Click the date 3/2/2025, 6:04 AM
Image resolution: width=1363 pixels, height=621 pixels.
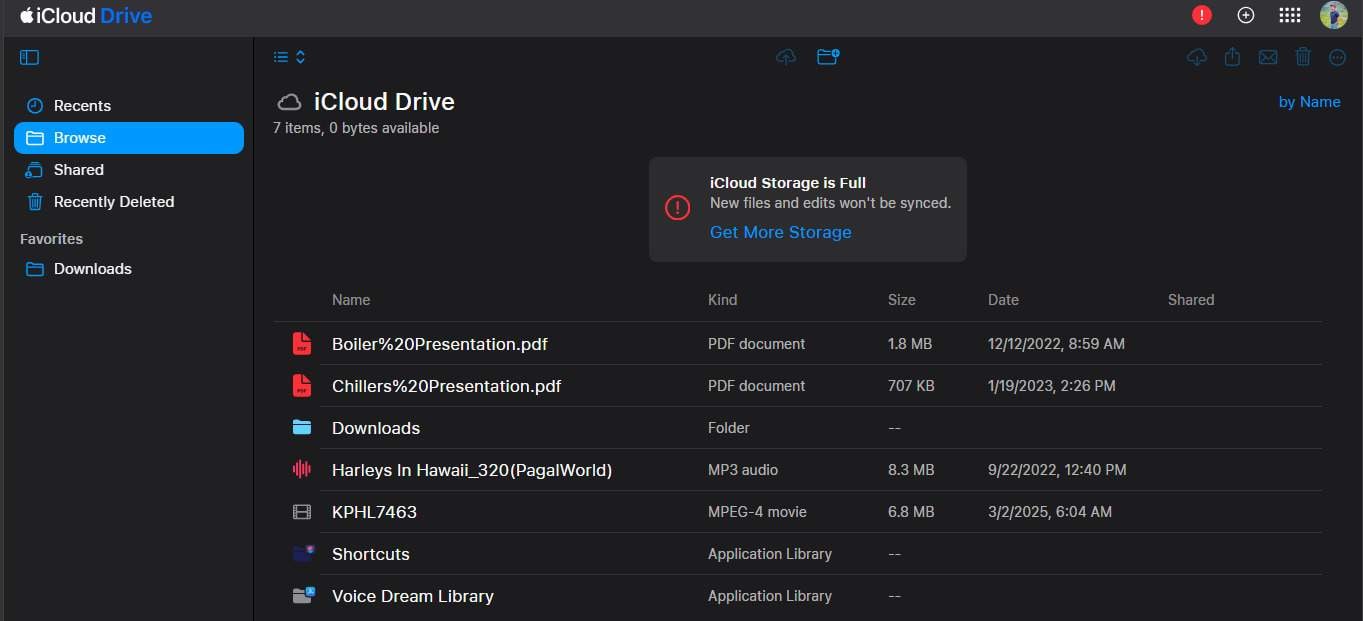pyautogui.click(x=1050, y=512)
